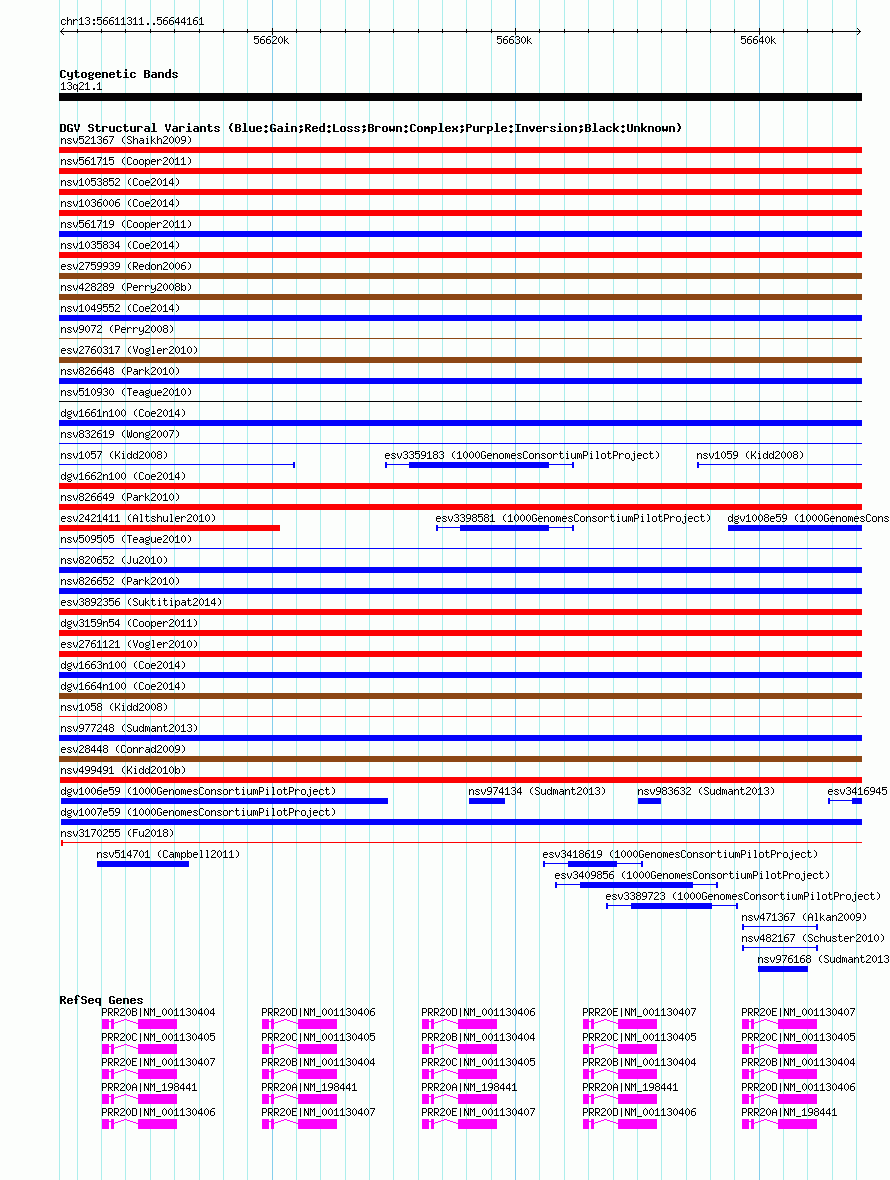The width and height of the screenshot is (890, 1180).
Task: Select the dgv3159n54 (Cooper2011) label
Action: point(129,624)
